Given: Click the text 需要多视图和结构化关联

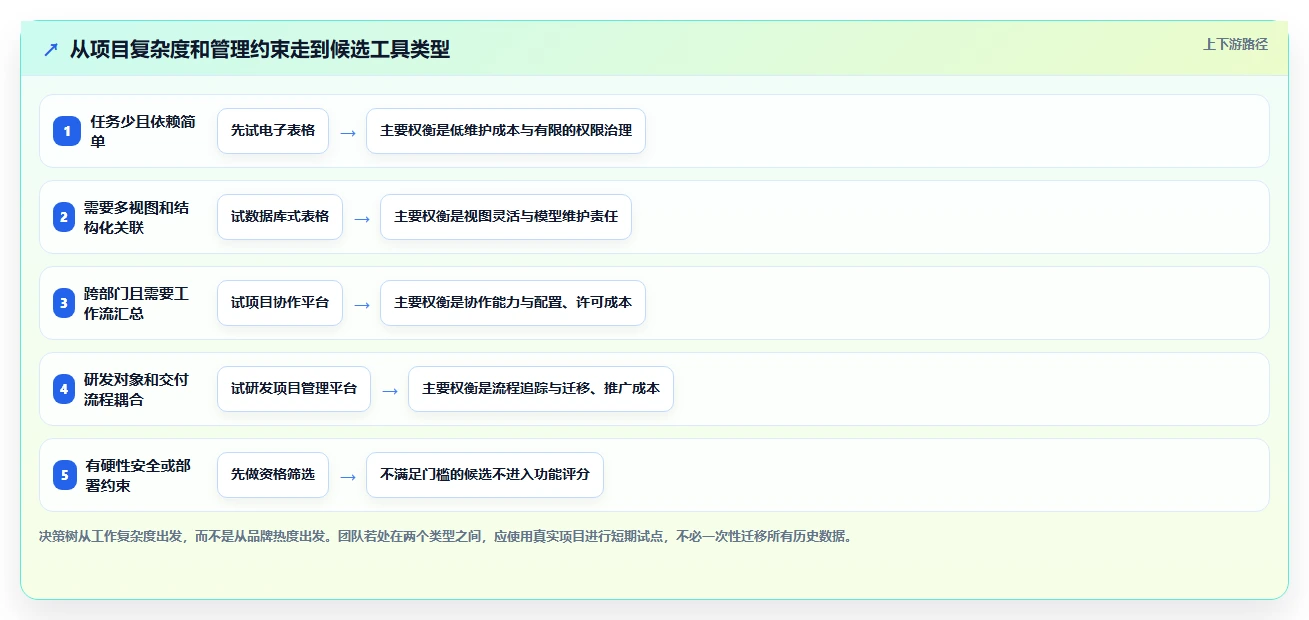Looking at the screenshot, I should 136,217.
